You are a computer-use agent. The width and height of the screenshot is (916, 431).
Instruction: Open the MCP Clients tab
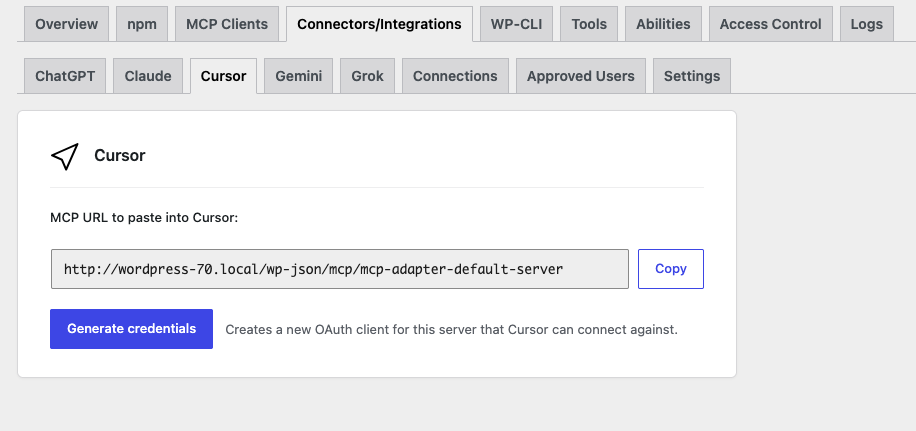[227, 24]
